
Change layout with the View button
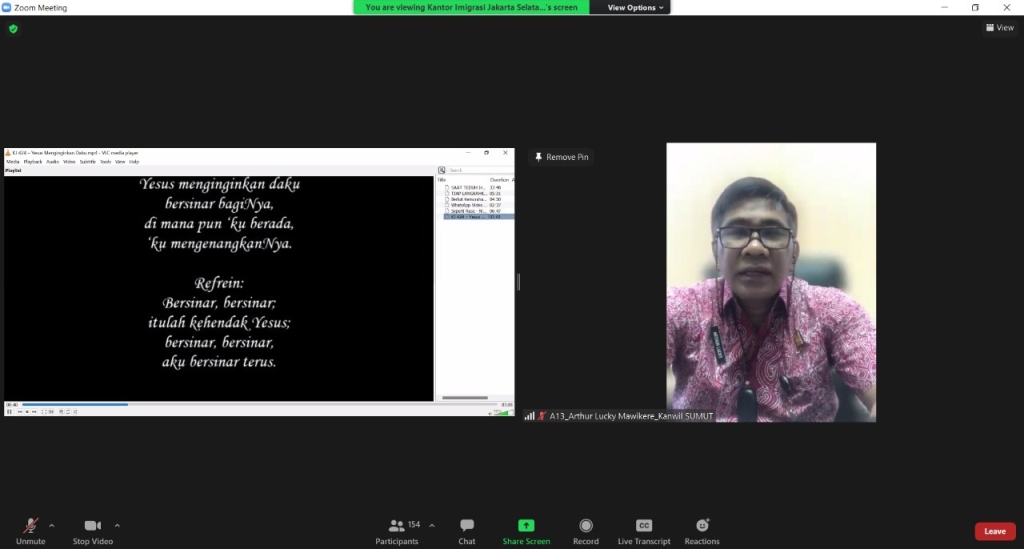coord(1000,27)
